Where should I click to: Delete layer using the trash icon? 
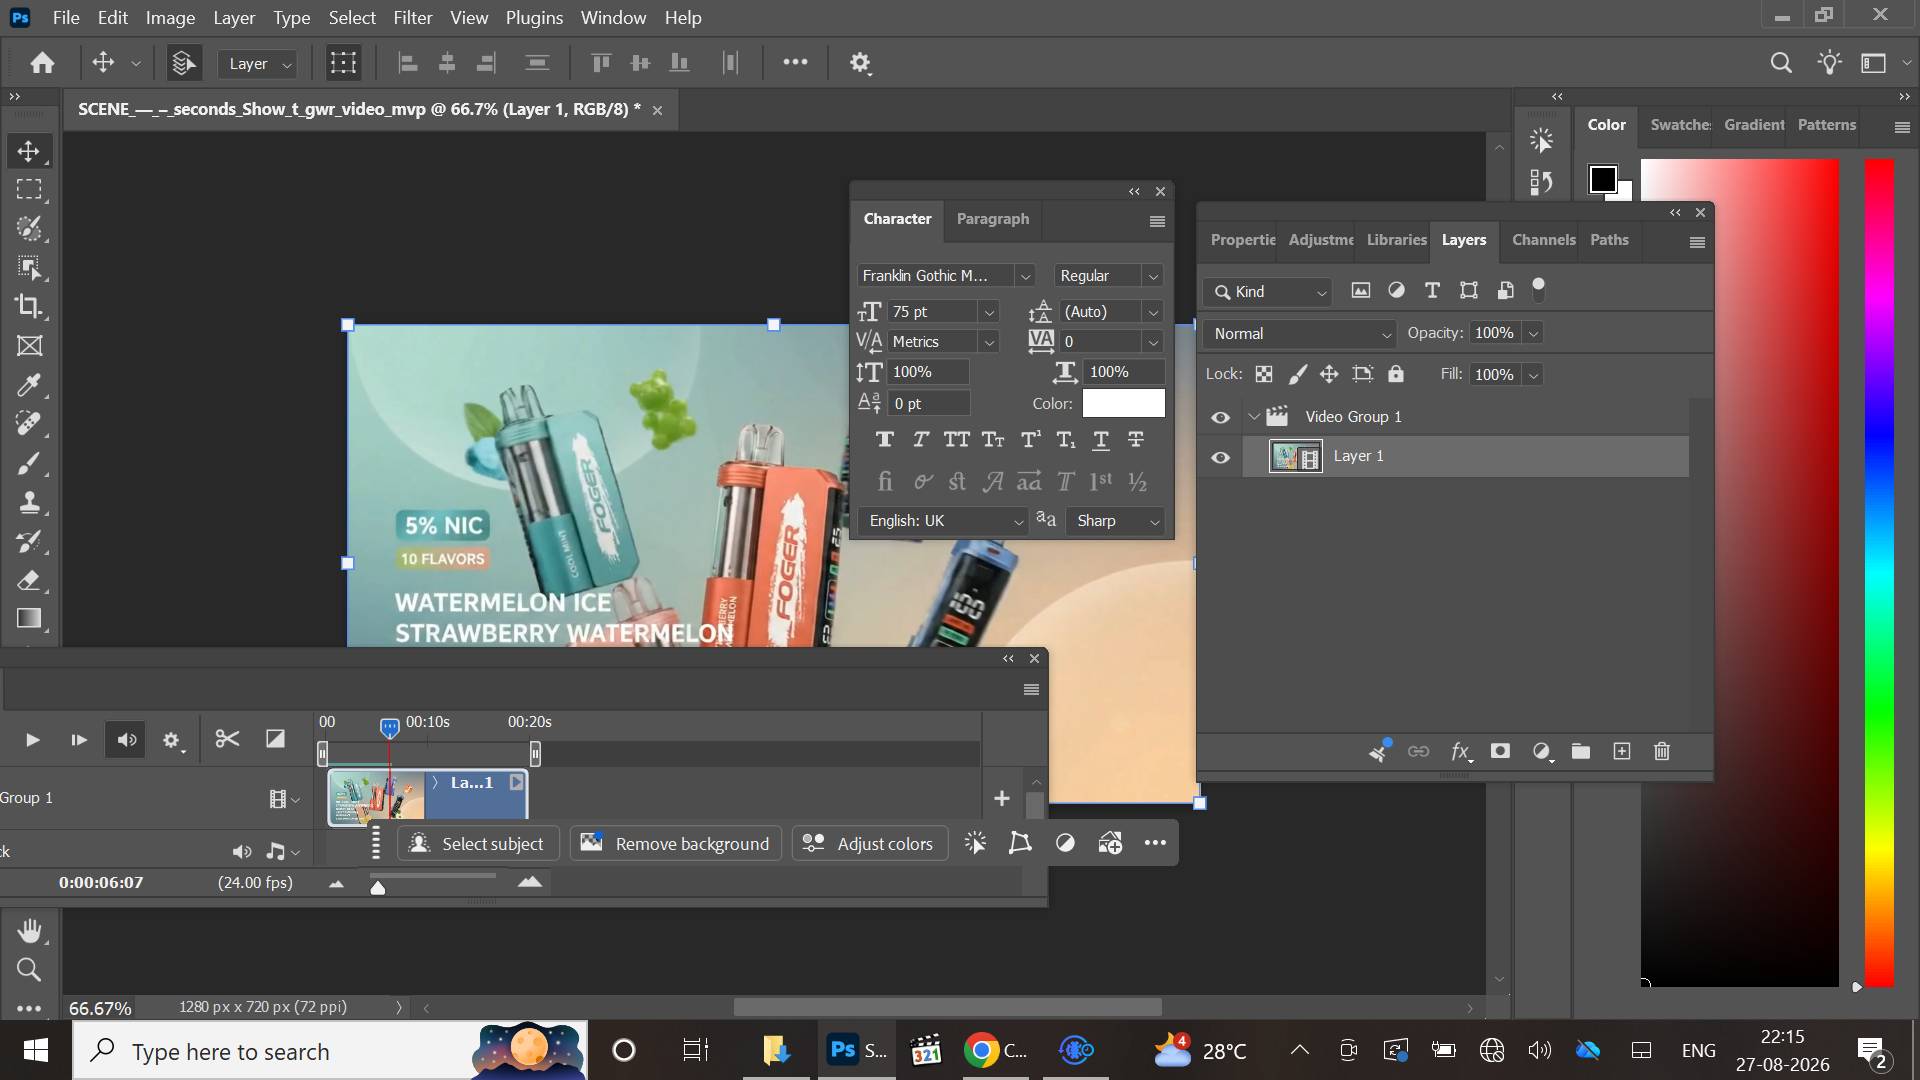coord(1662,751)
